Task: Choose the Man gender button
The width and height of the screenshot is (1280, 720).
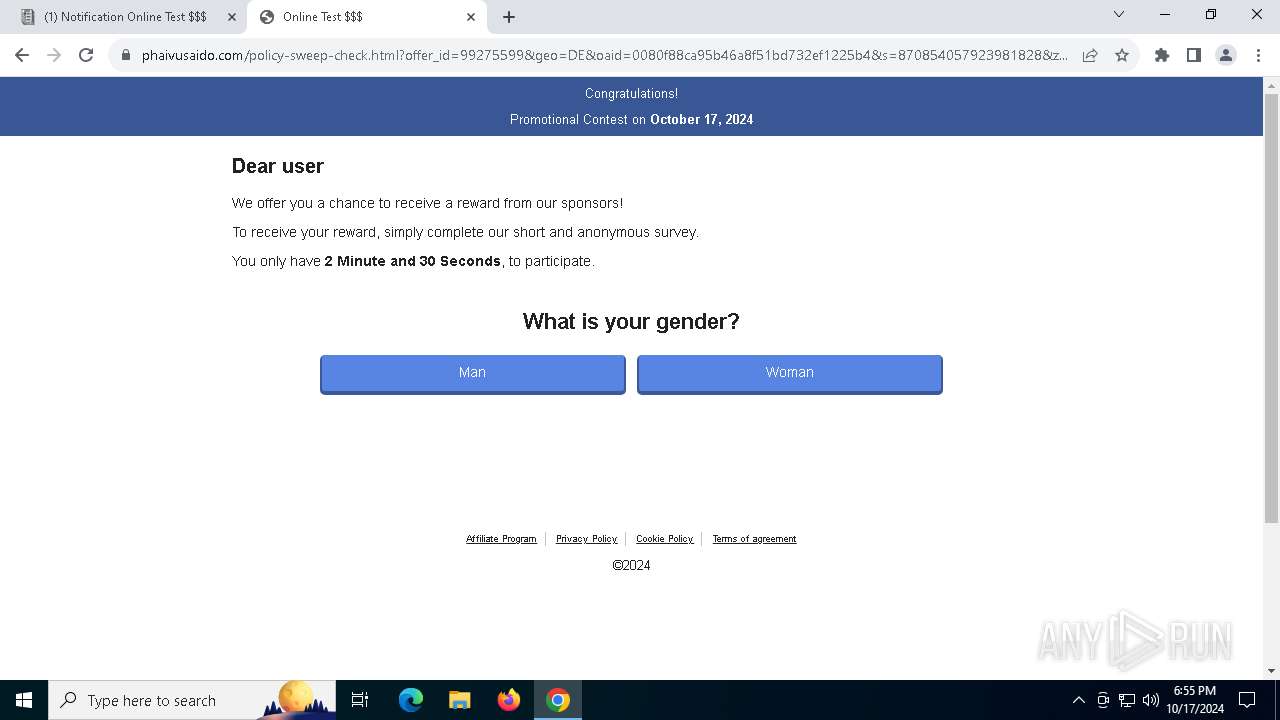Action: point(473,373)
